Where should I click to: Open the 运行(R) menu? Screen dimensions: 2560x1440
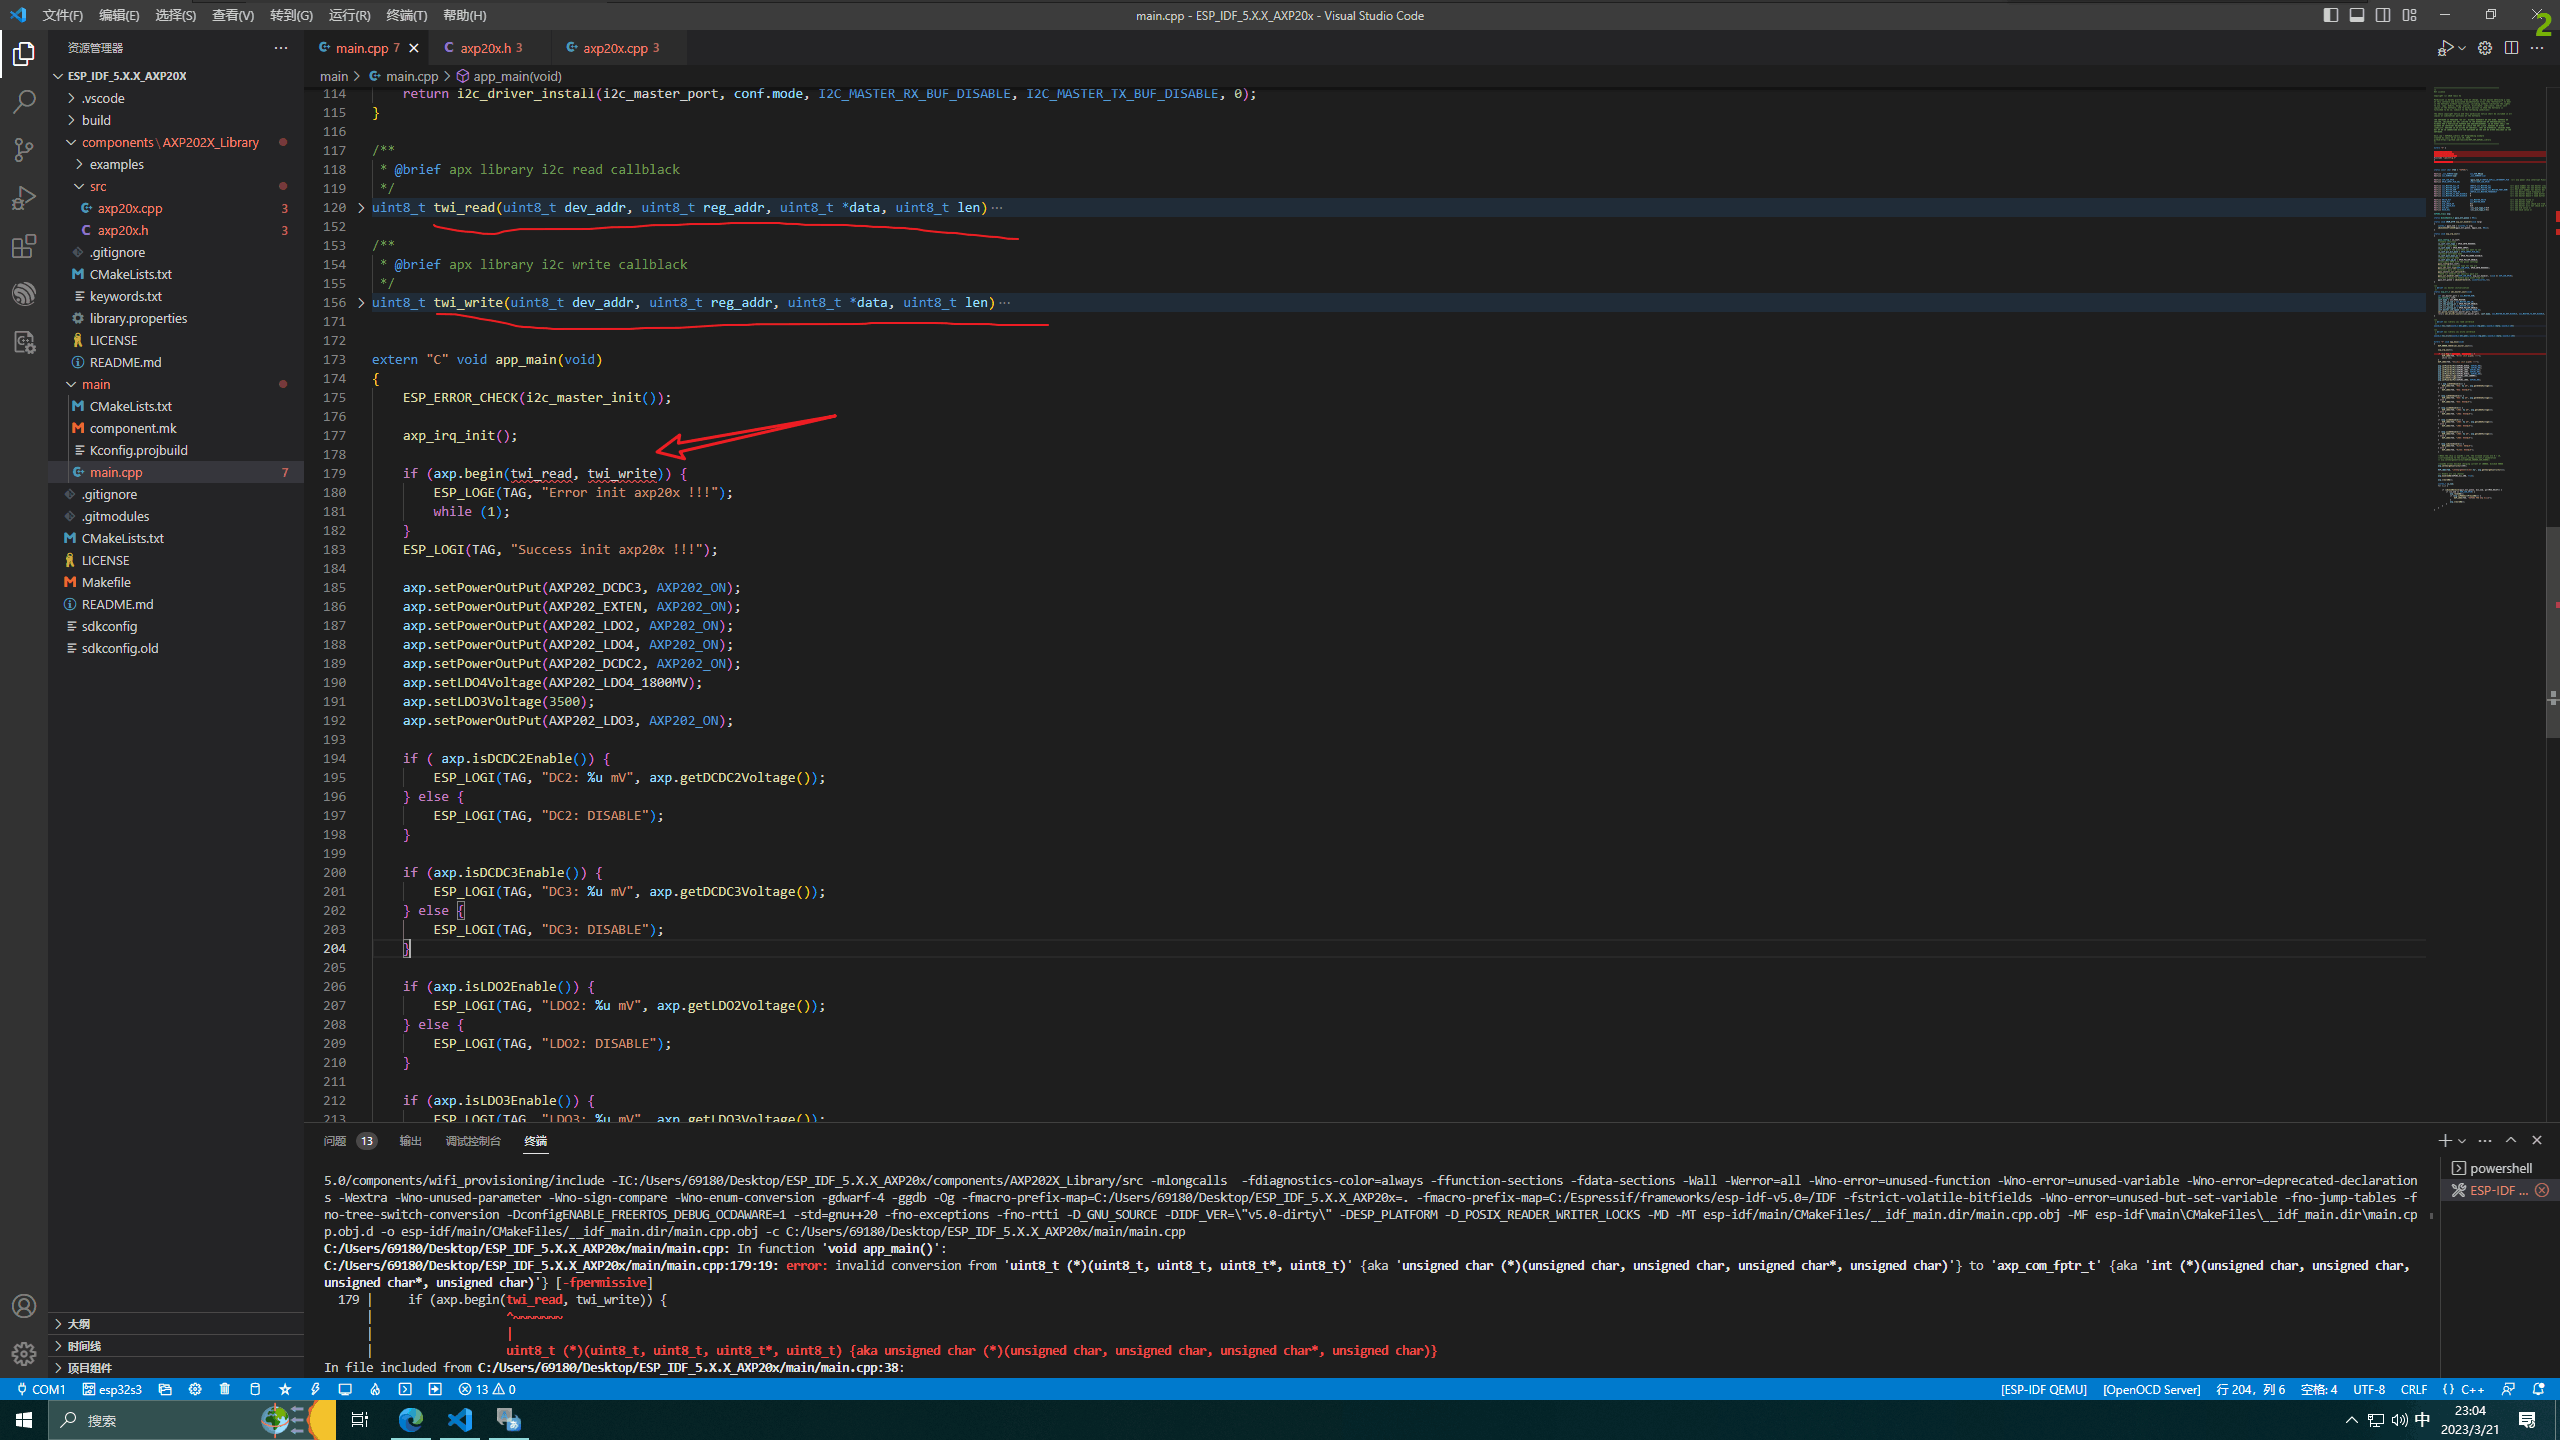(348, 15)
